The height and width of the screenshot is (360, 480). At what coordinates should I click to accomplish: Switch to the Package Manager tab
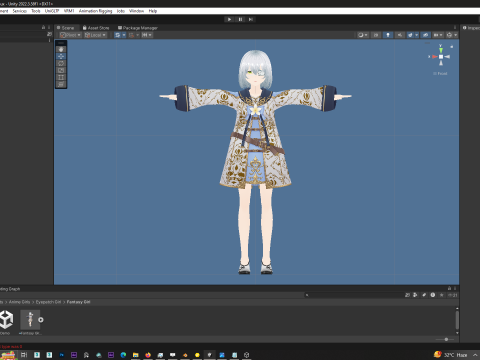[138, 28]
